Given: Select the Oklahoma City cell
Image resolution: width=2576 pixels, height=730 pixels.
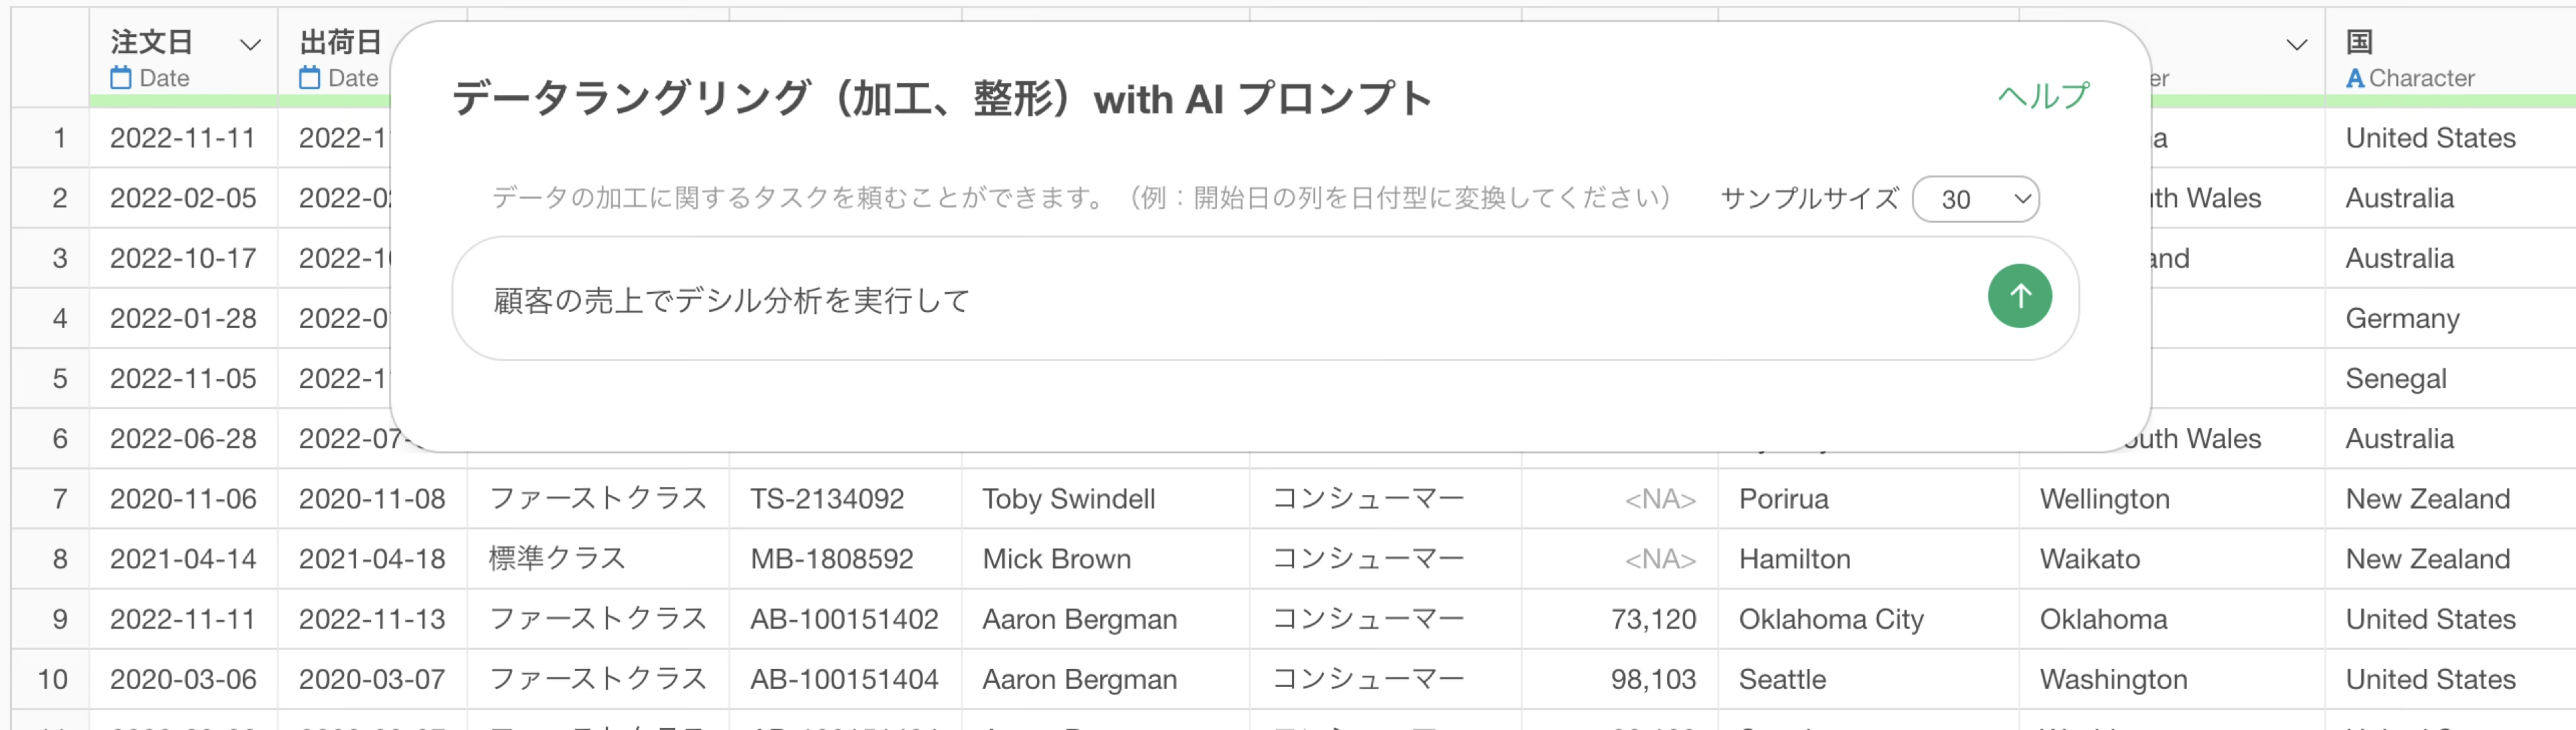Looking at the screenshot, I should pyautogui.click(x=1830, y=619).
